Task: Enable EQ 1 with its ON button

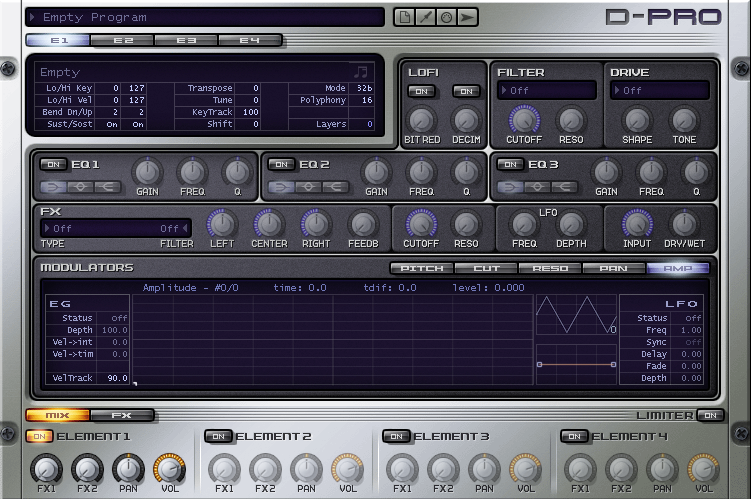Action: coord(53,165)
